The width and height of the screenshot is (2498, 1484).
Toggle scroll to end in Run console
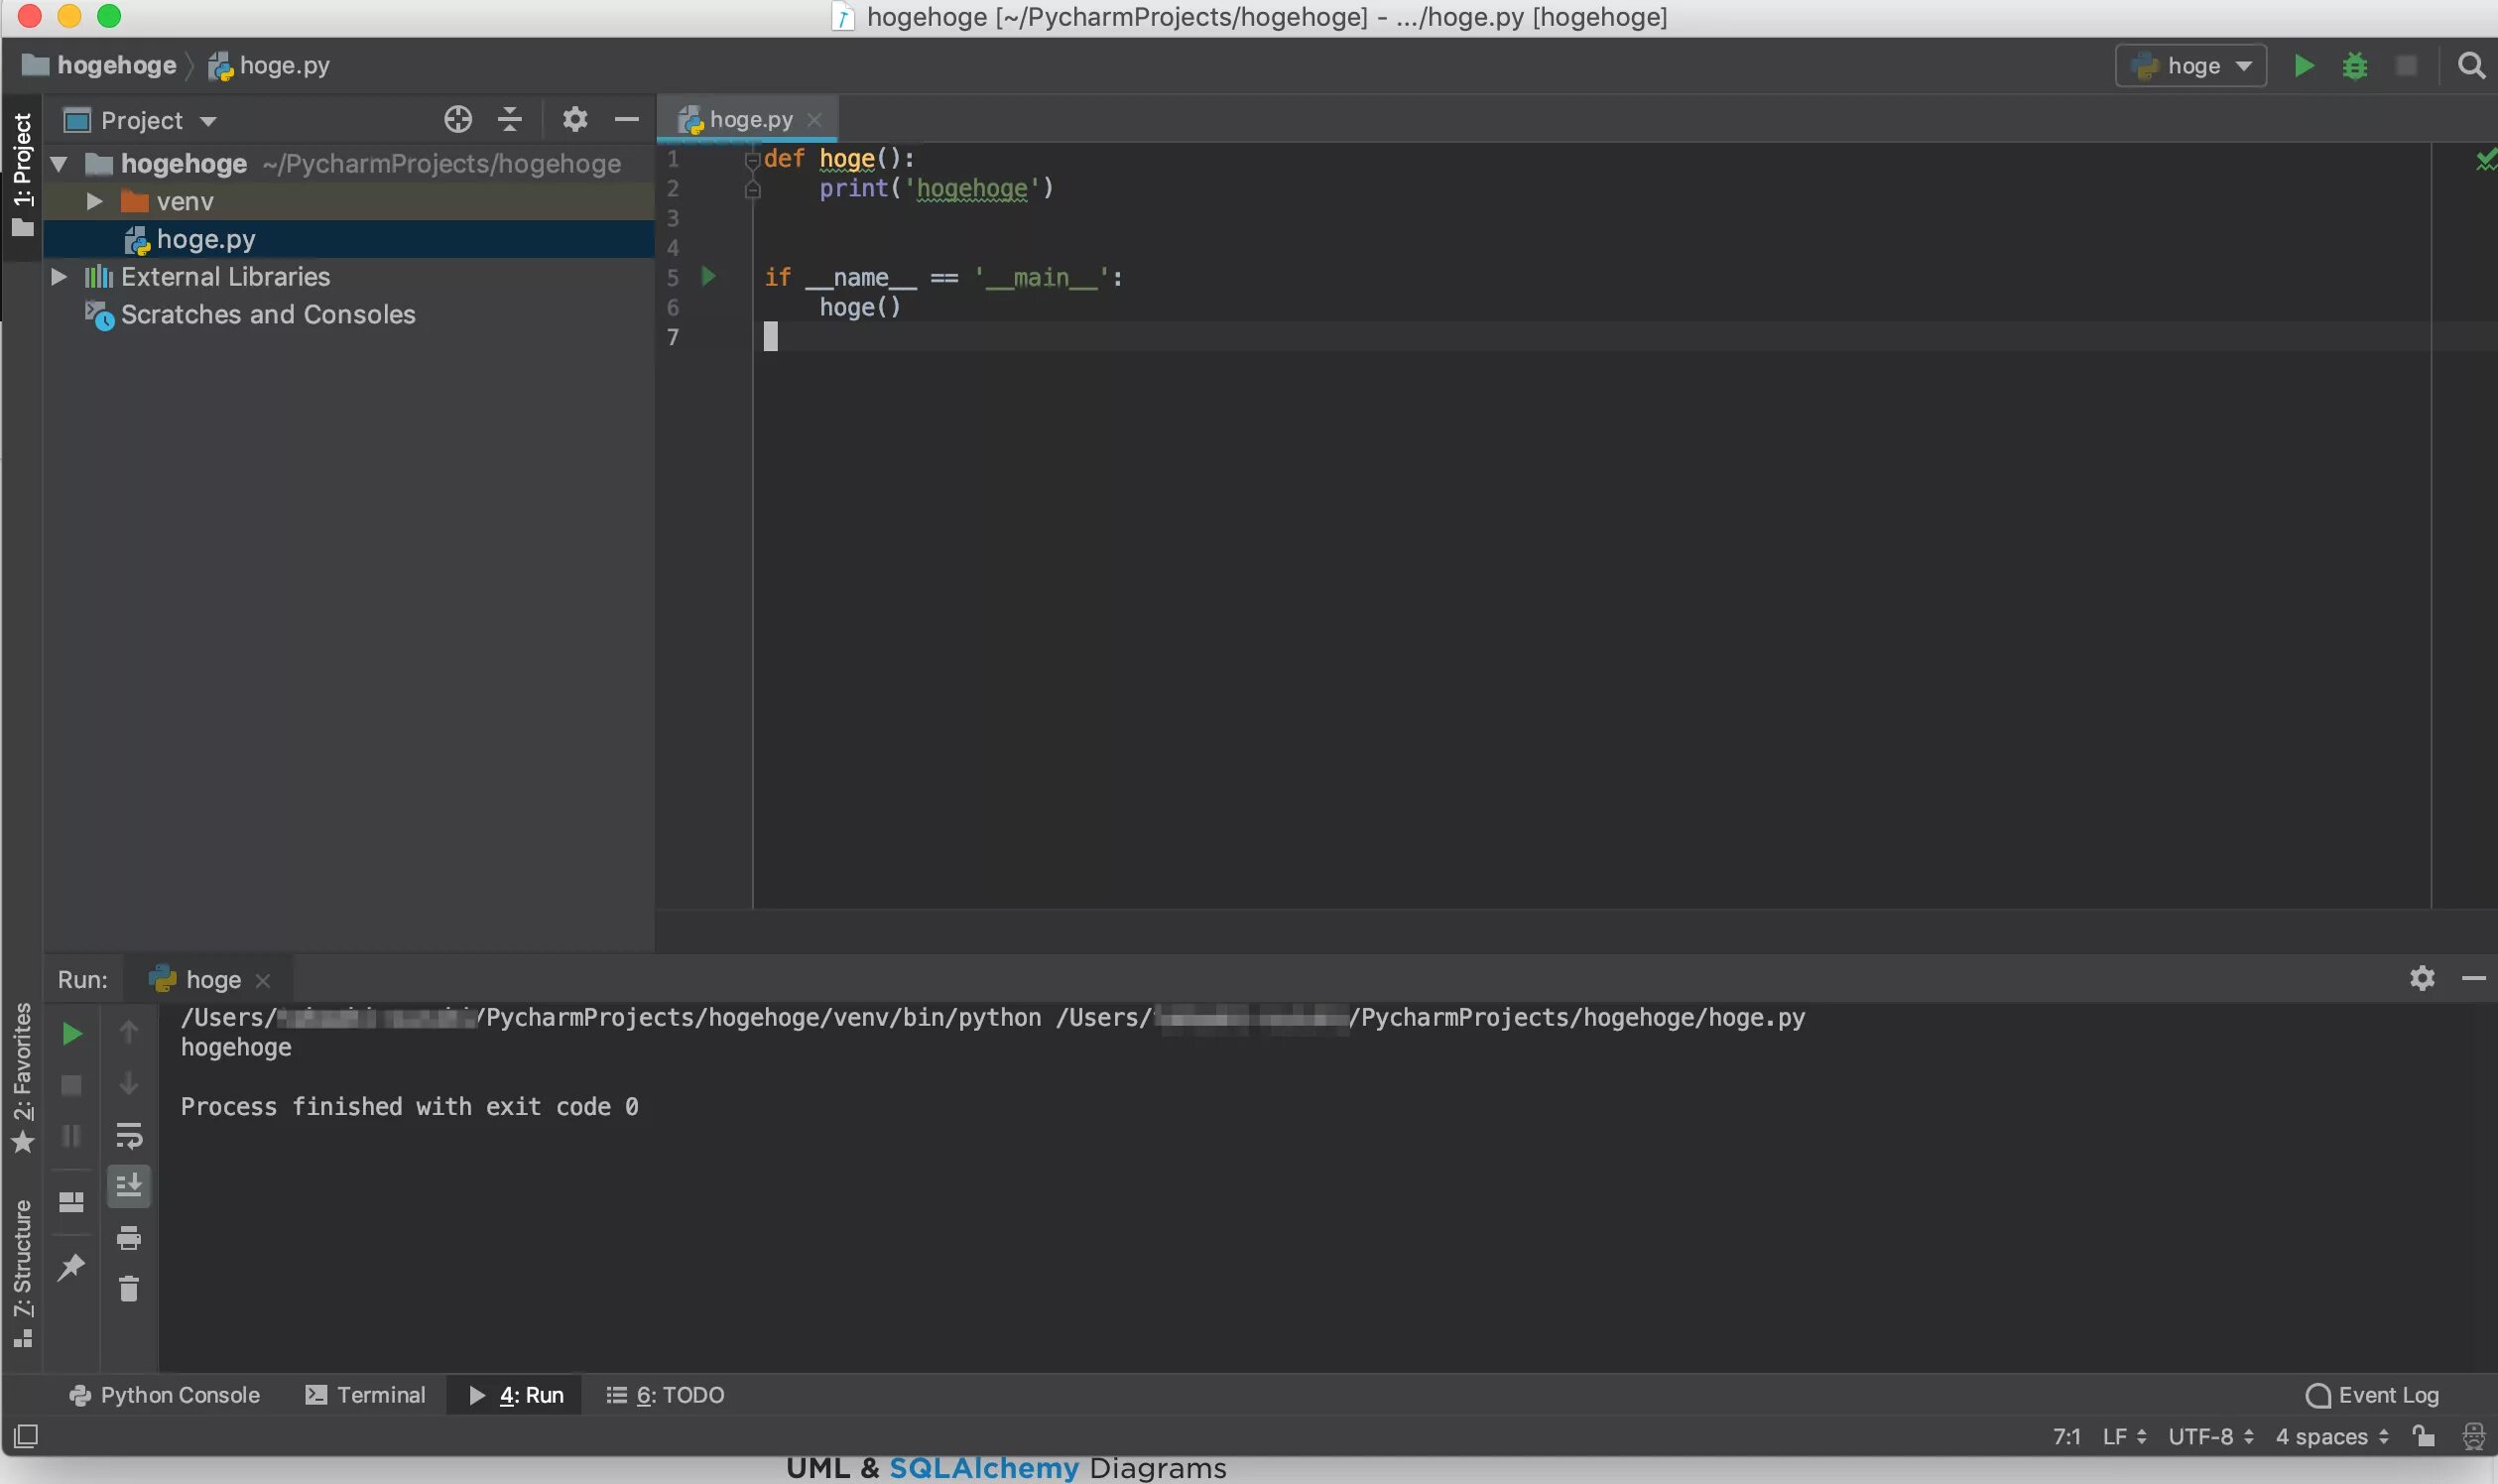point(129,1186)
